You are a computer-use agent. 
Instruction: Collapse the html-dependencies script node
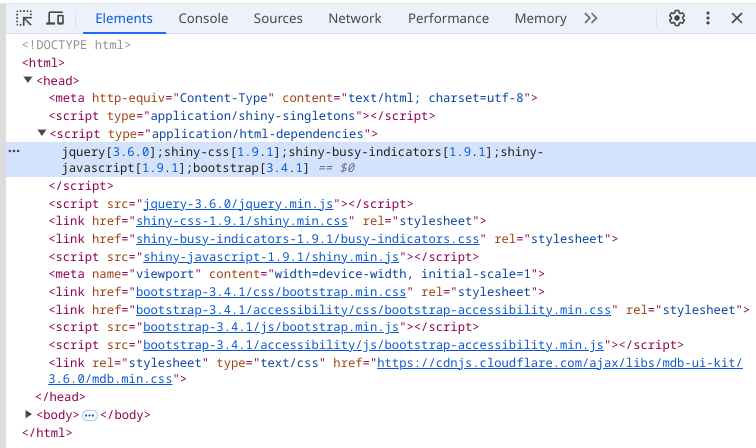coord(42,133)
